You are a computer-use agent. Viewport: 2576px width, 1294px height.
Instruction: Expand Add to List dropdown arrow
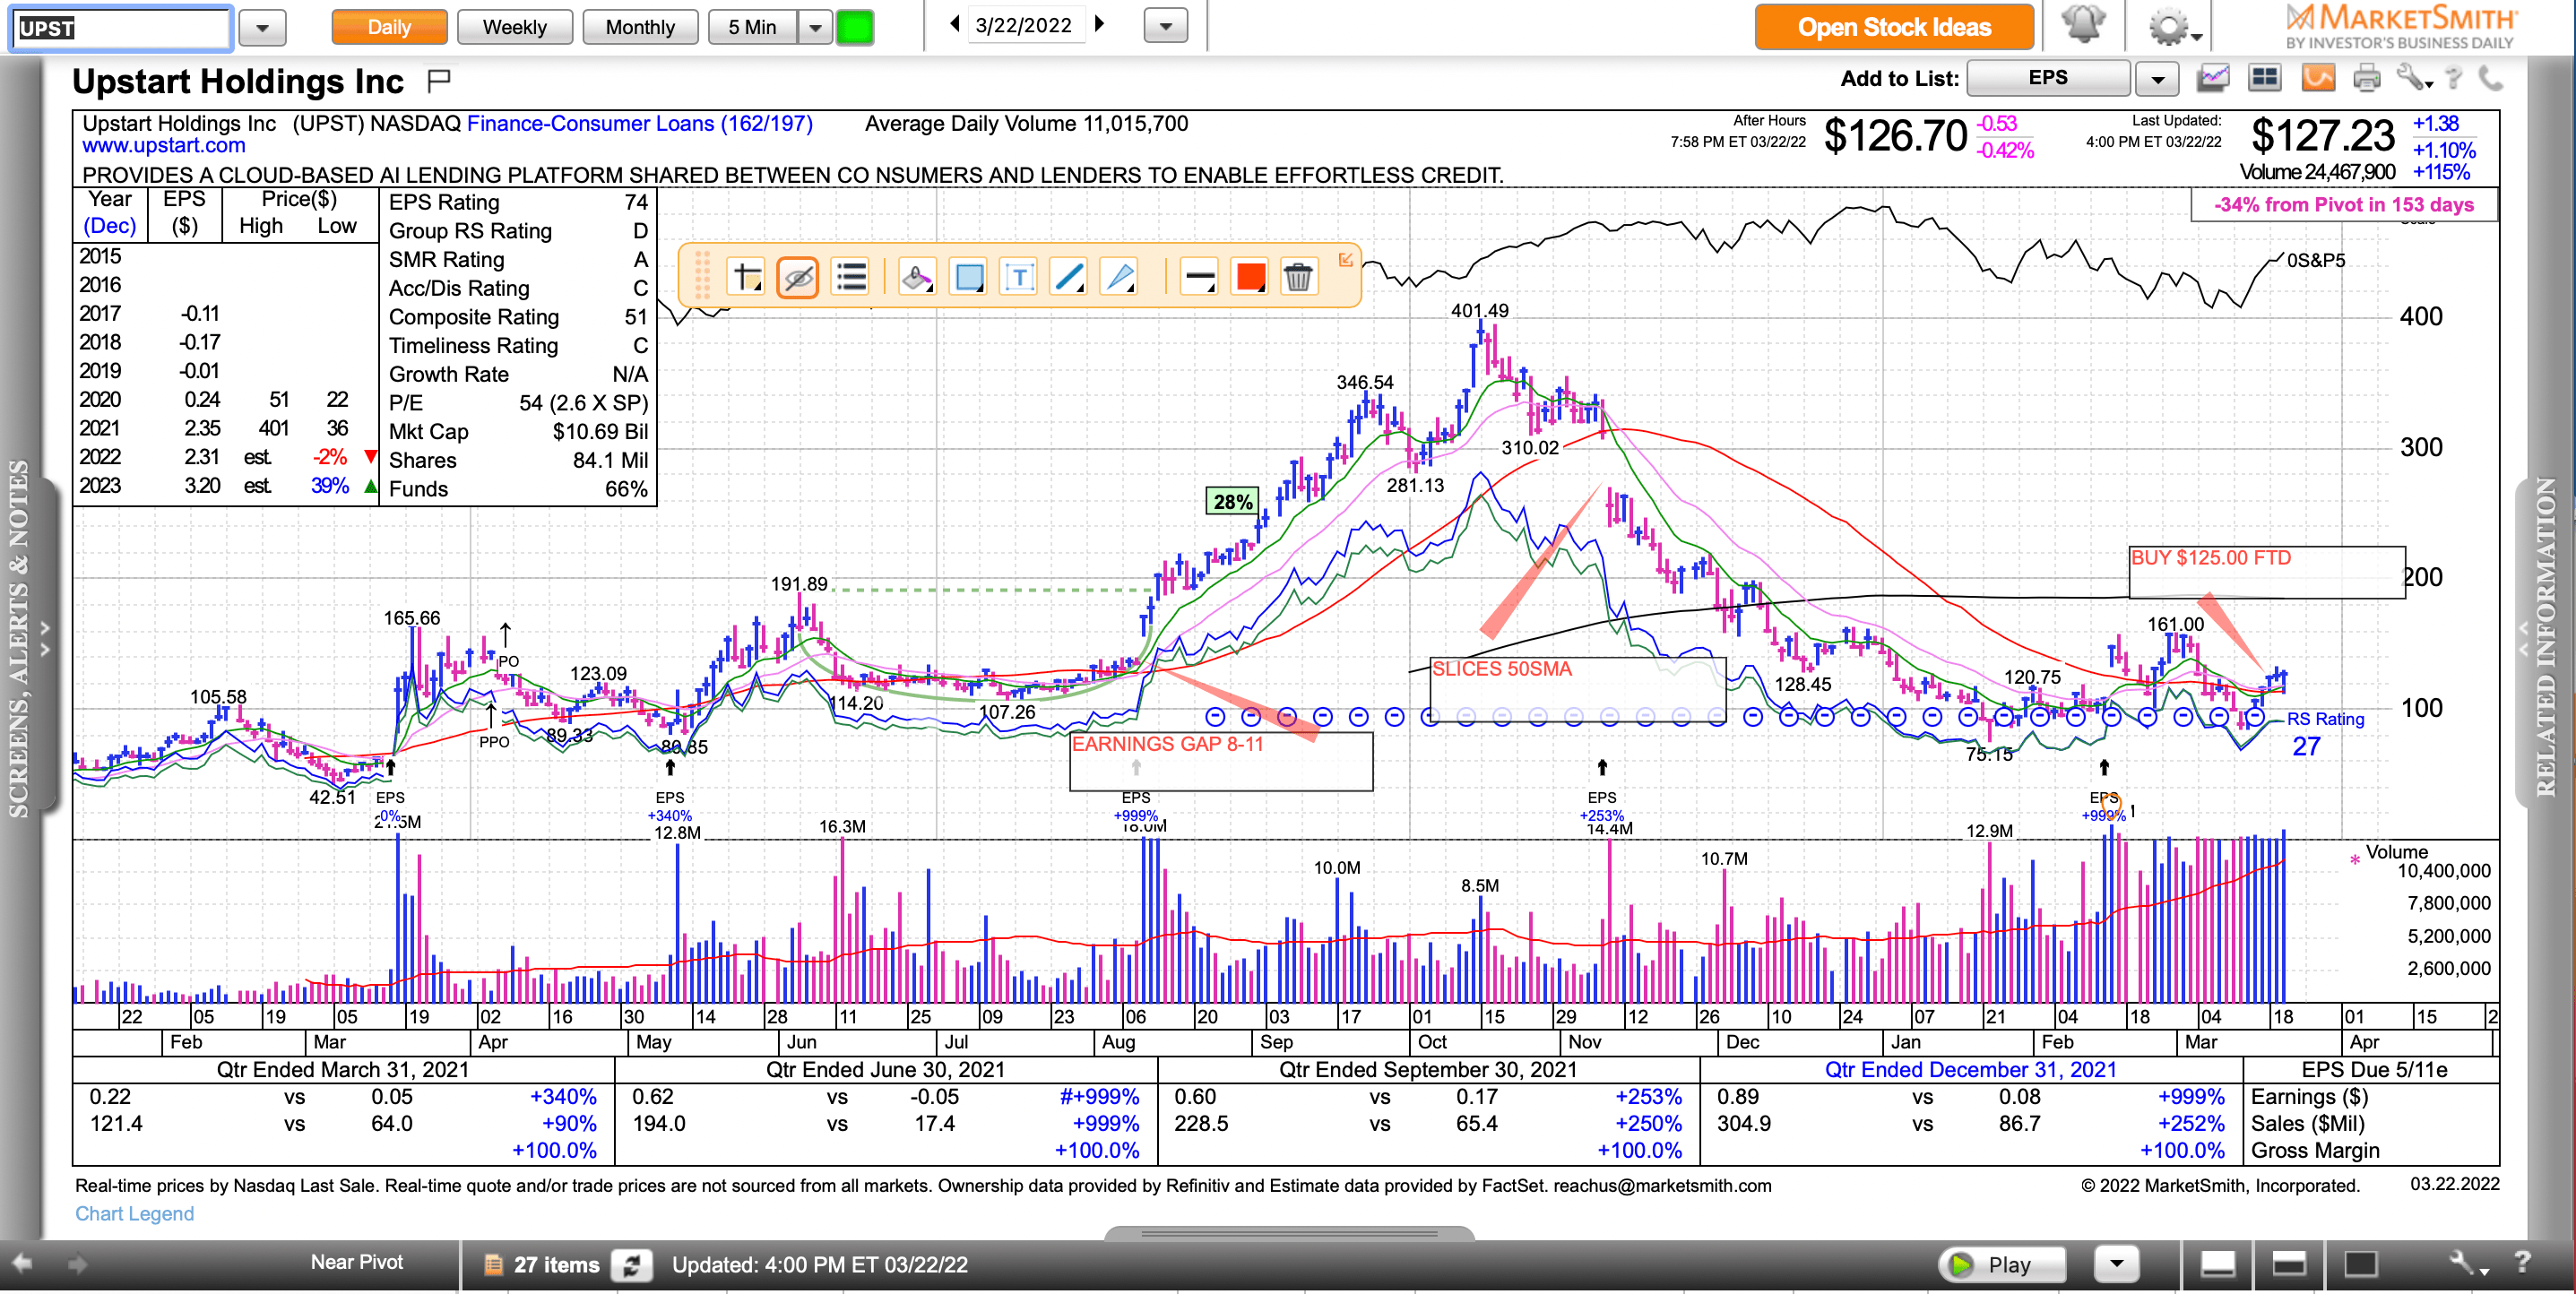[2157, 78]
